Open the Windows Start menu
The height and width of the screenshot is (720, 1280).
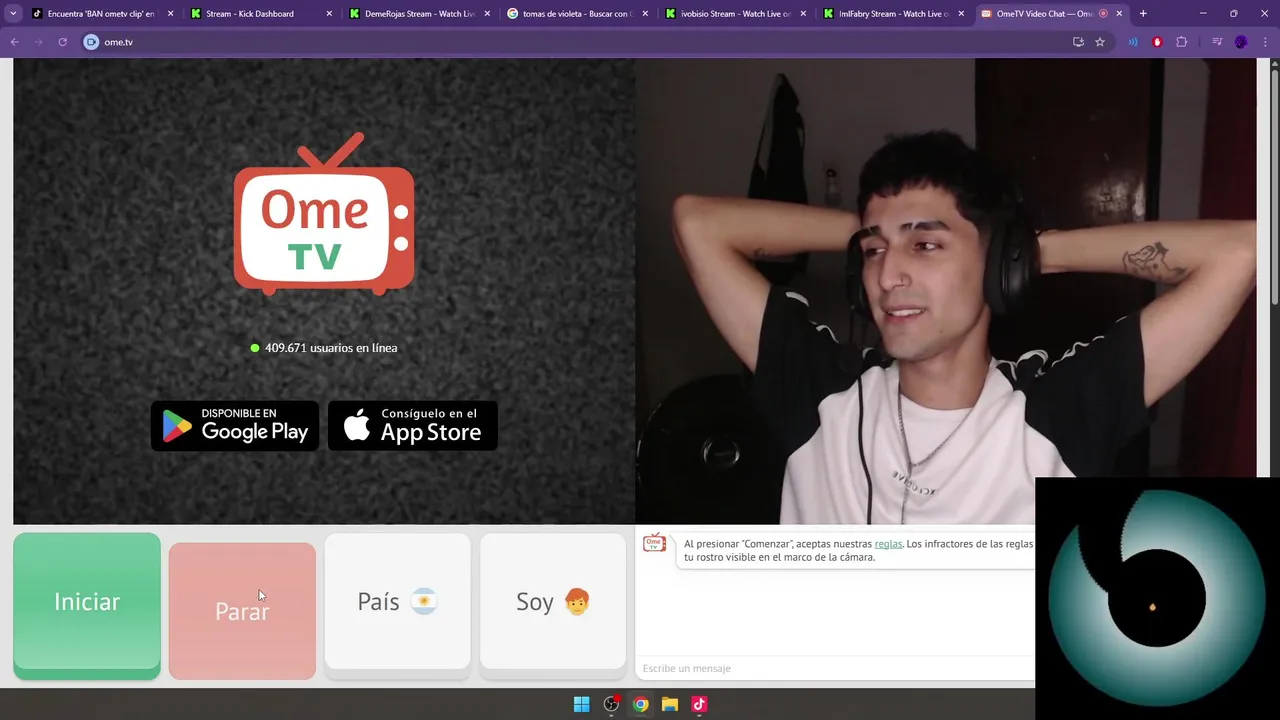click(581, 704)
